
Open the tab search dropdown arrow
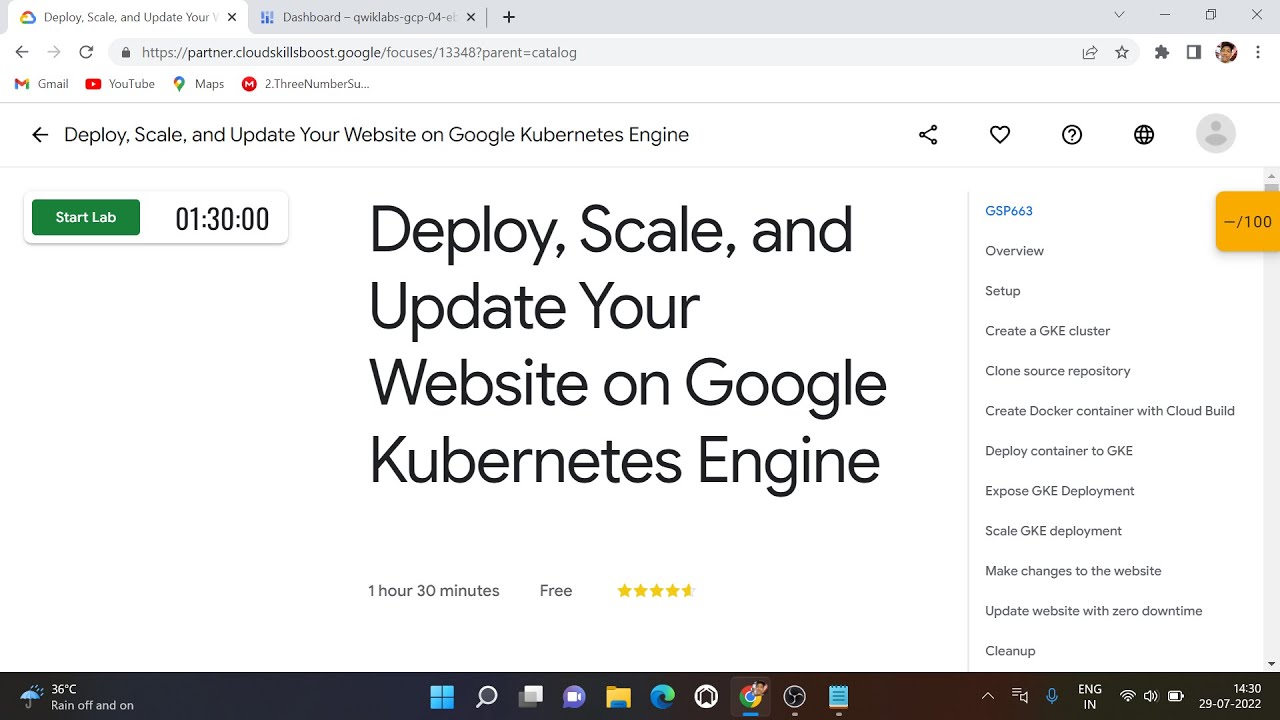(x=1119, y=15)
